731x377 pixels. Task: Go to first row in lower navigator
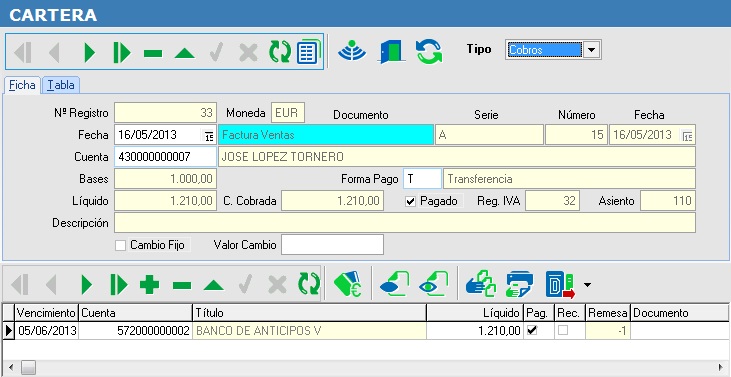pyautogui.click(x=20, y=284)
